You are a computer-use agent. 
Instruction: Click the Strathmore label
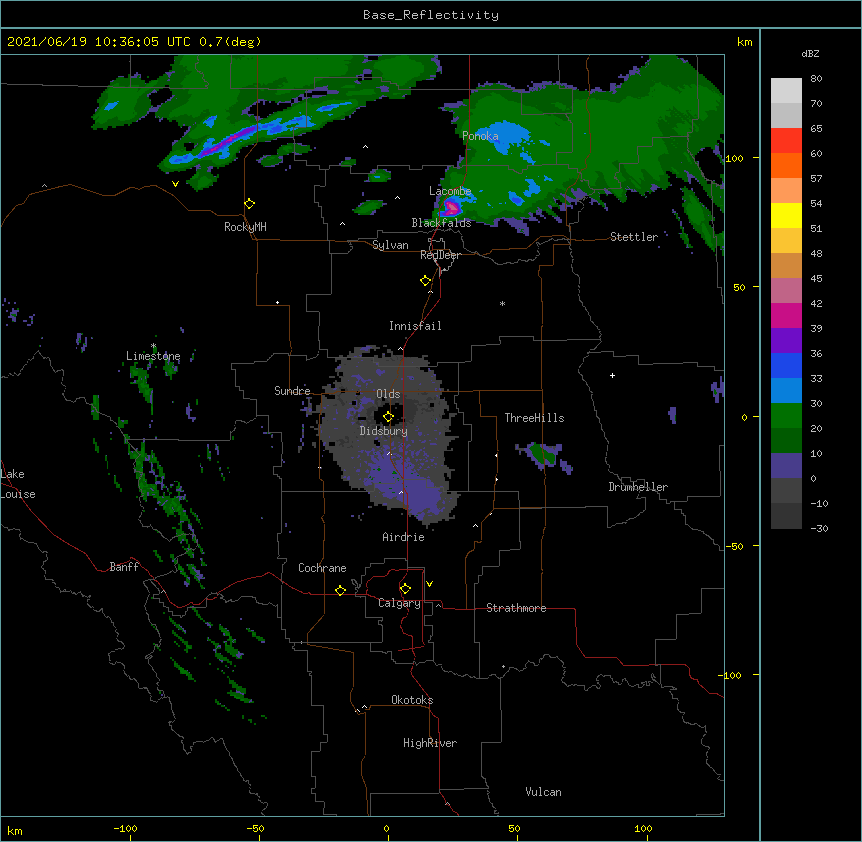click(x=516, y=608)
